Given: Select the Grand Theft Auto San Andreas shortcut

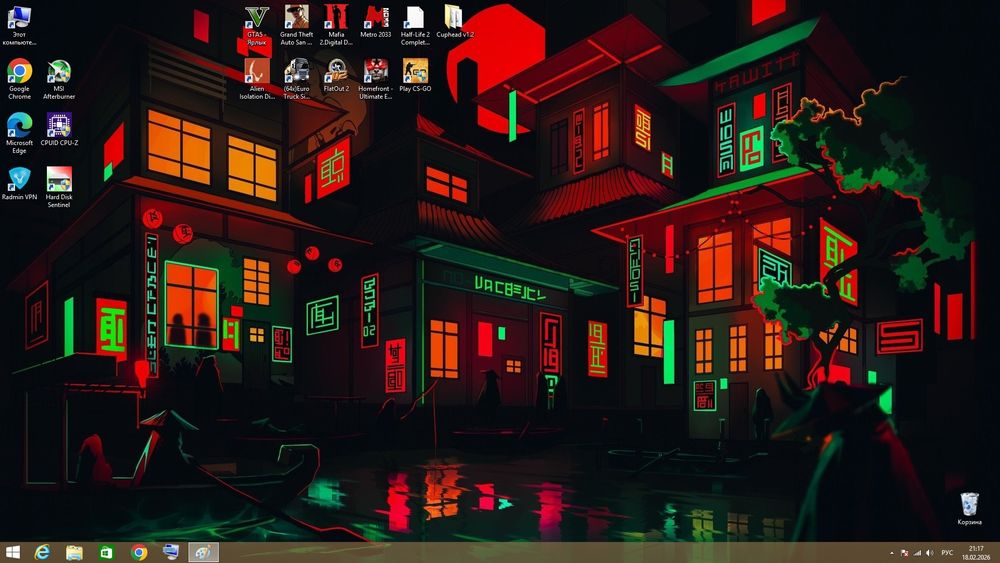Looking at the screenshot, I should pyautogui.click(x=297, y=25).
